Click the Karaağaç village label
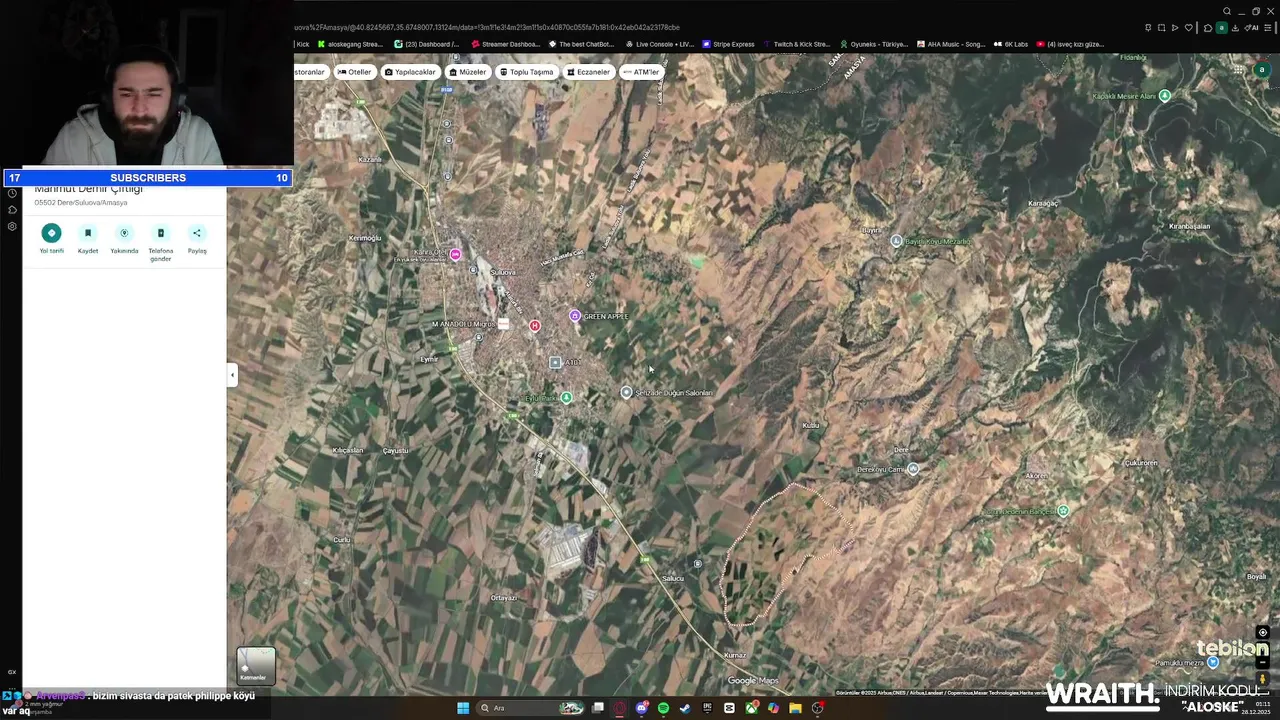1280x720 pixels. point(1043,203)
